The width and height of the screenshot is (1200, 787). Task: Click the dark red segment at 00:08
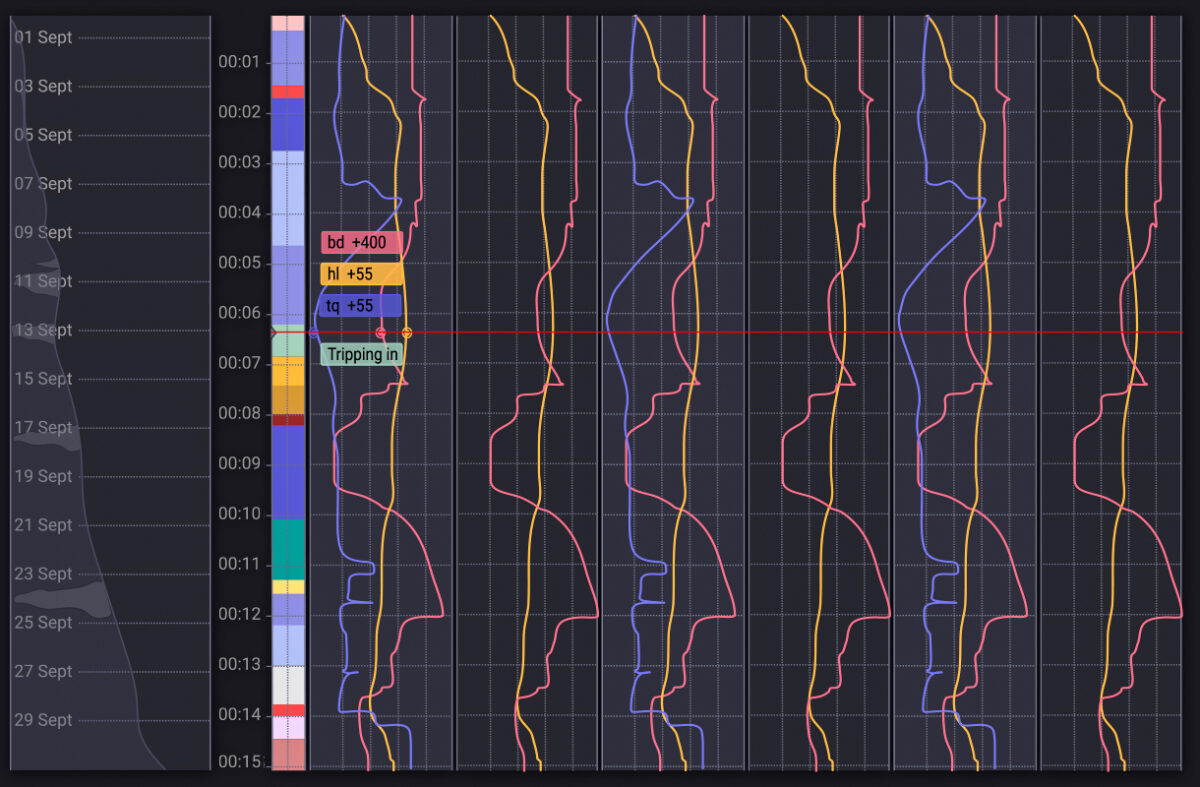click(x=288, y=420)
